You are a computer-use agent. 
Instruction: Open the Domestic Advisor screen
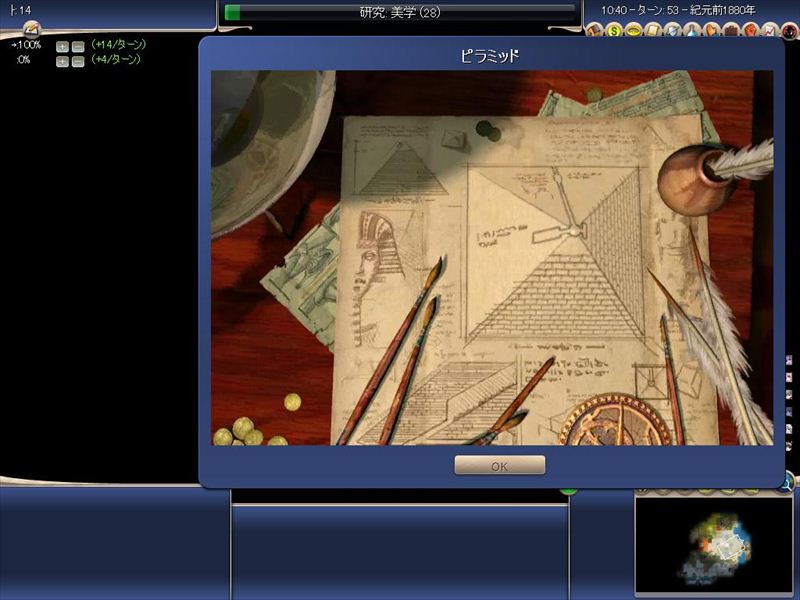597,30
